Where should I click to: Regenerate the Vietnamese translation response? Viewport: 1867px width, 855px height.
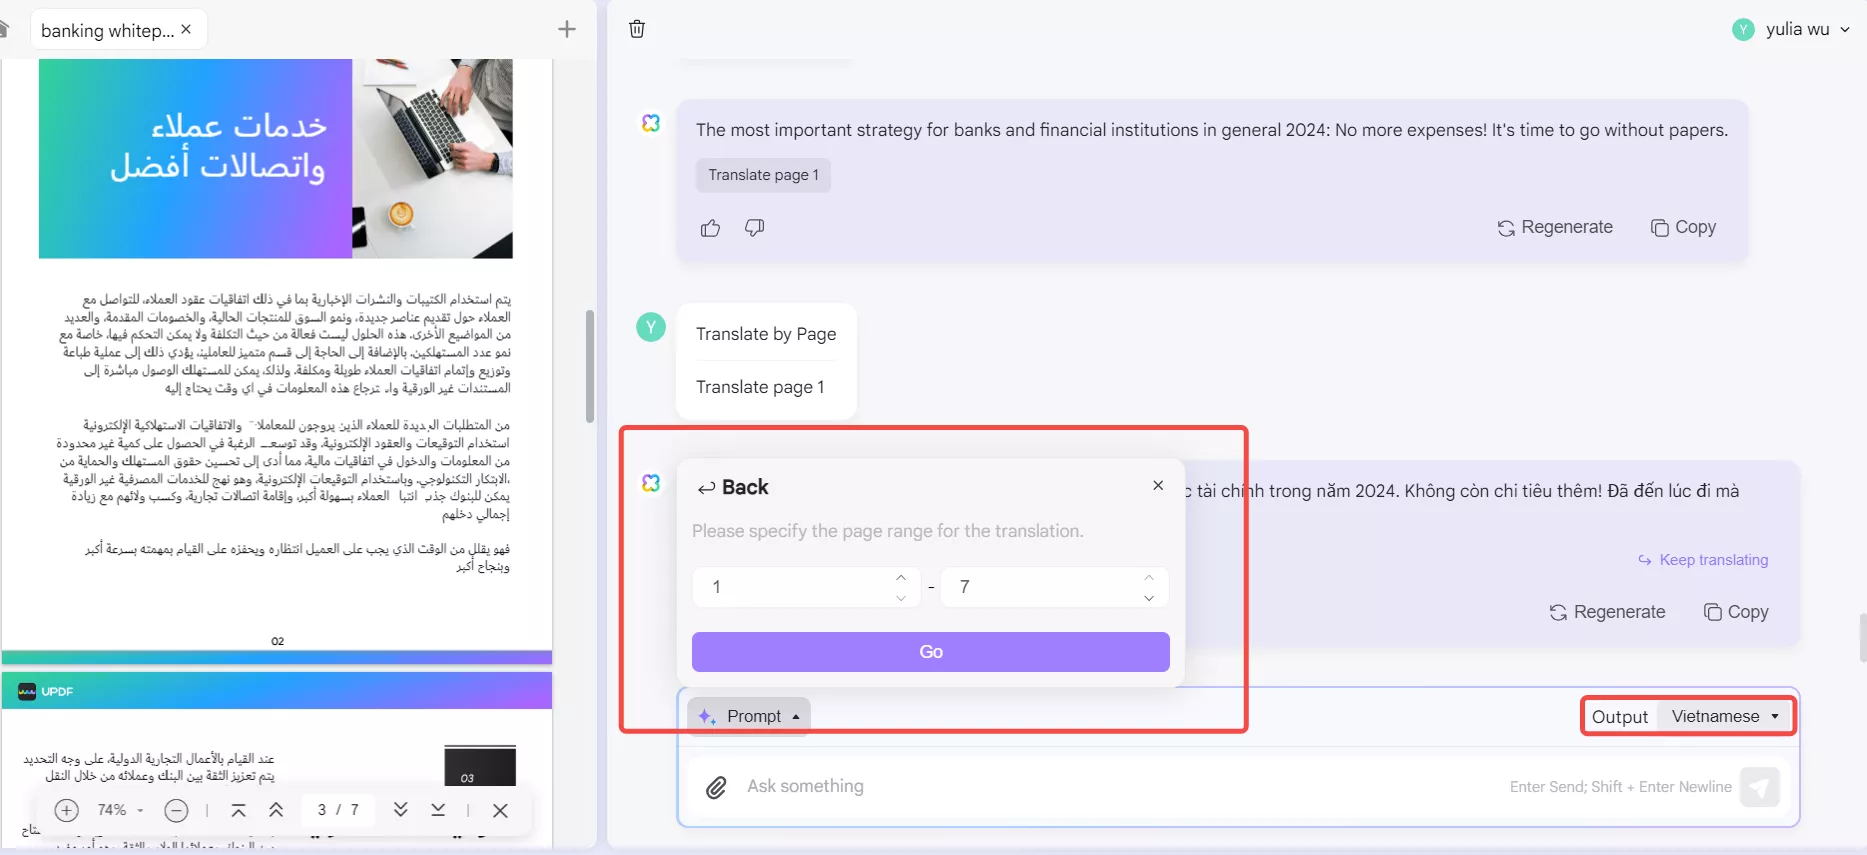(x=1607, y=612)
